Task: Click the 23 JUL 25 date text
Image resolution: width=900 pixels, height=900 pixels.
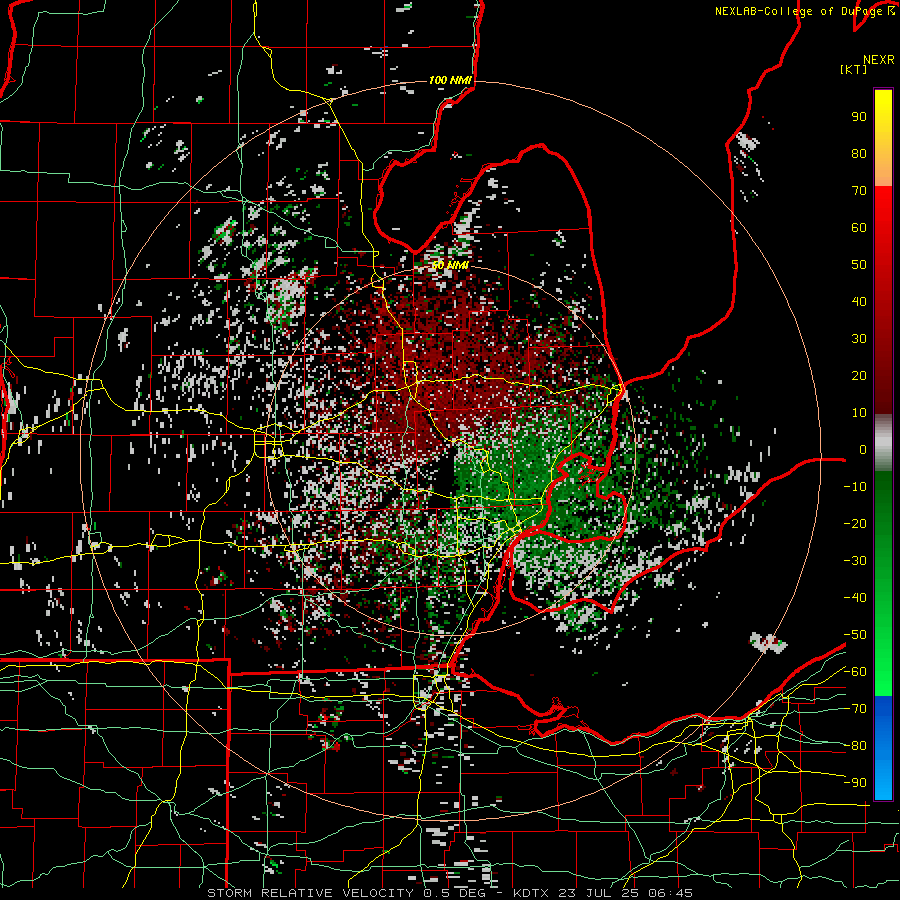Action: click(x=597, y=893)
